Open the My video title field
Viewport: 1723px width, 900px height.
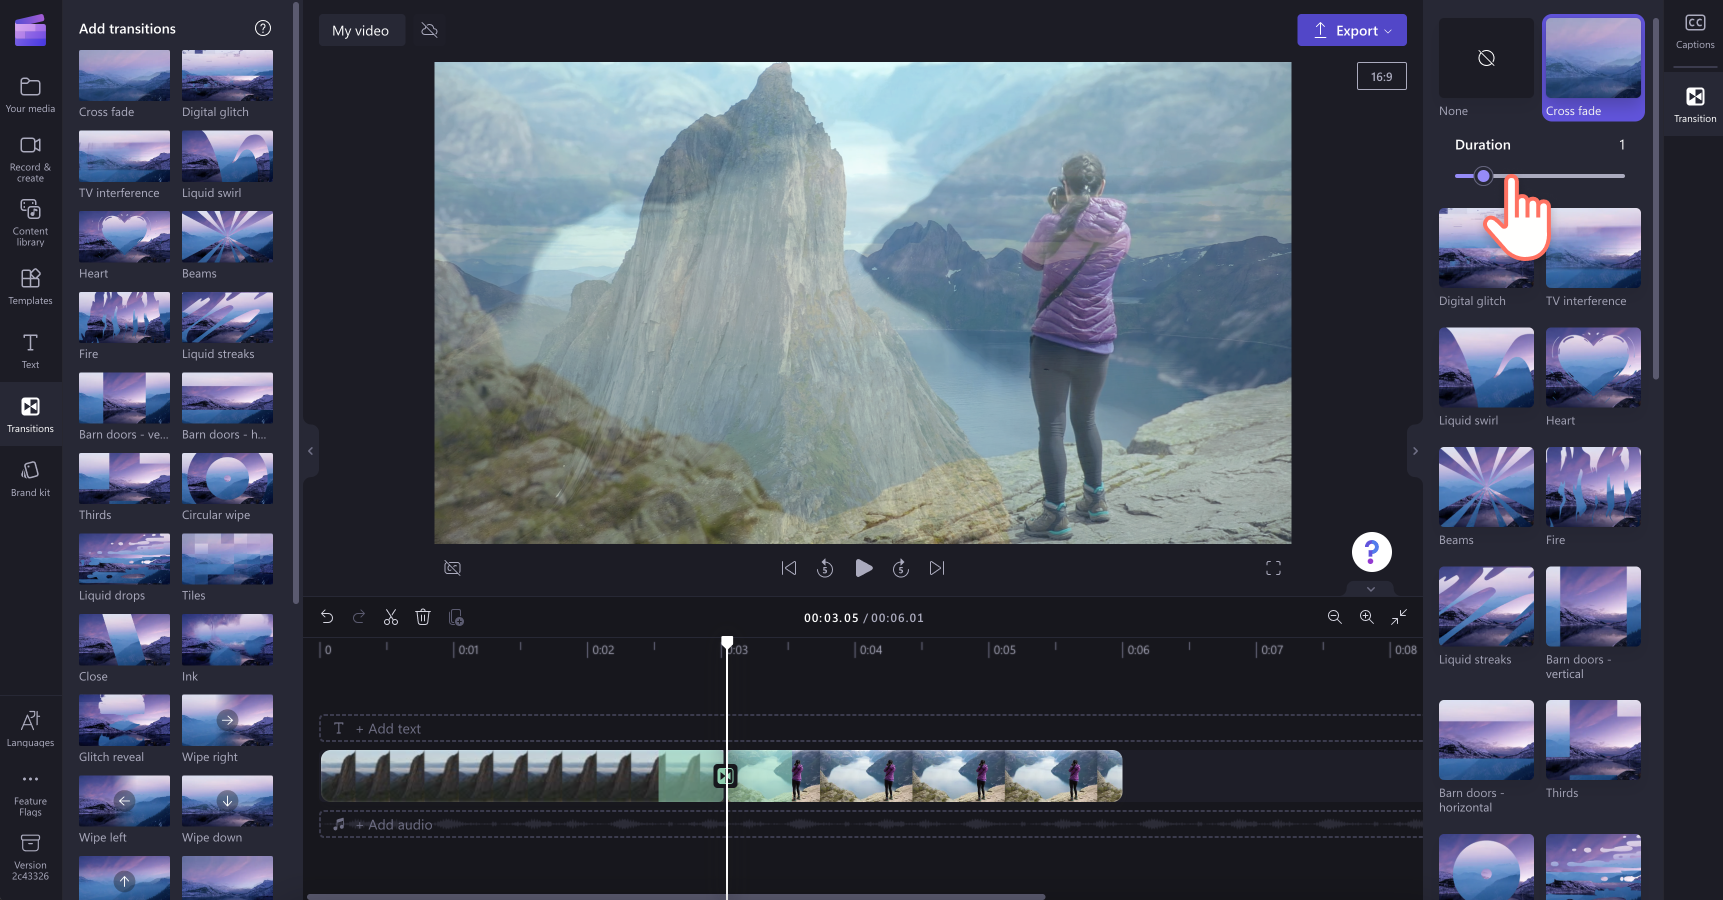click(361, 30)
